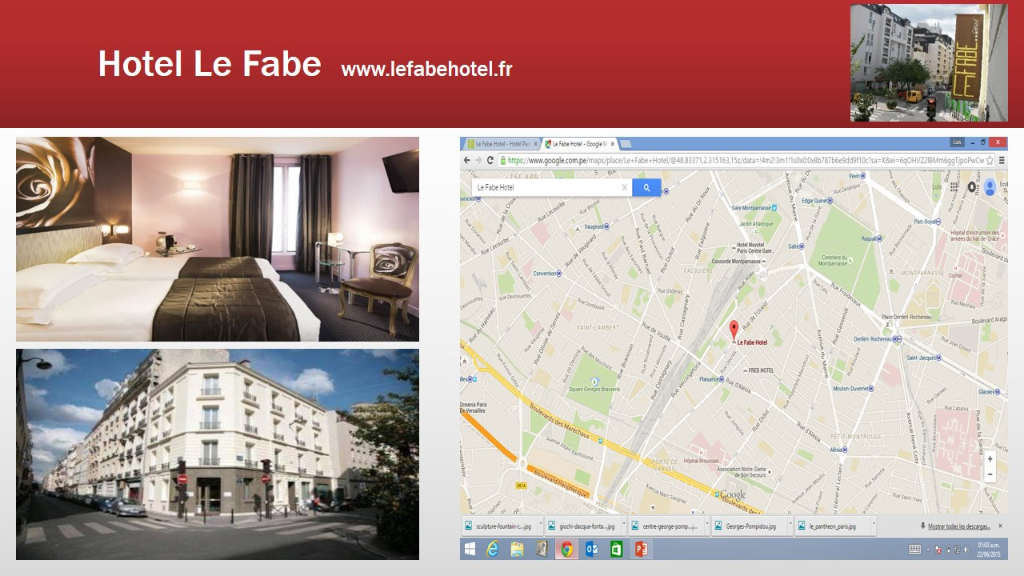Click the hotel bedroom photo
1024x576 pixels.
tap(217, 239)
